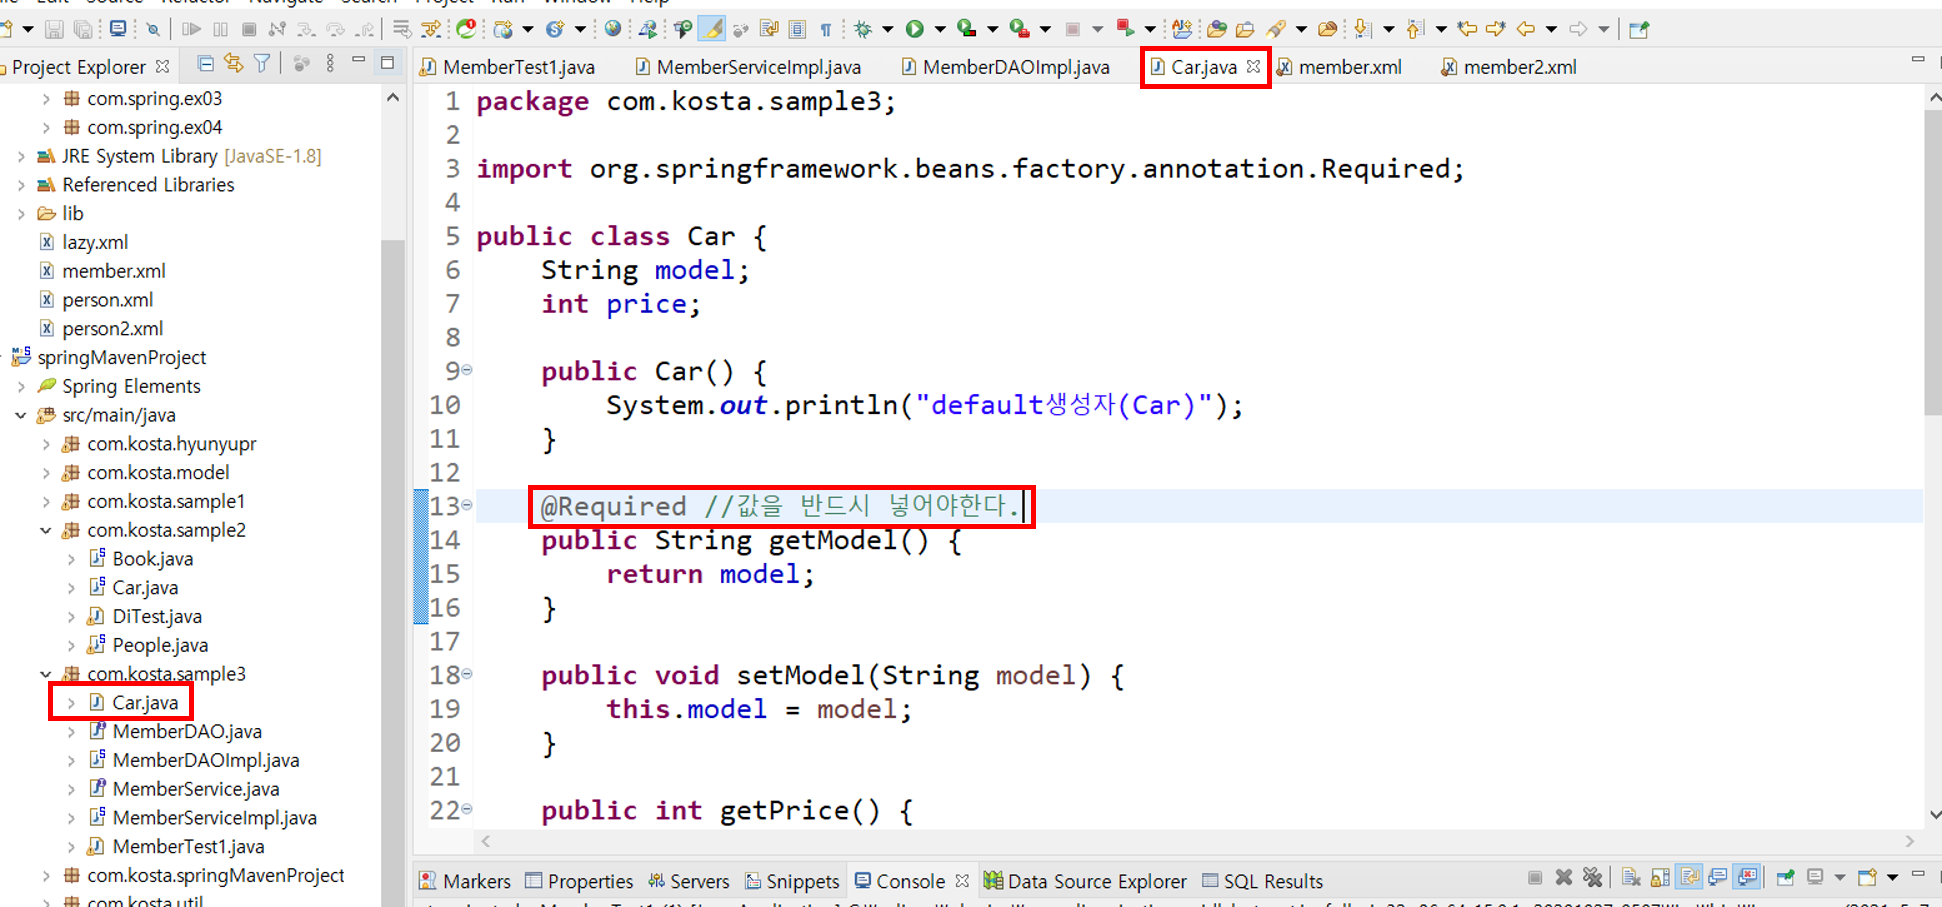This screenshot has height=907, width=1942.
Task: Click Remove All Terminated Launches in Console
Action: pos(1593,877)
